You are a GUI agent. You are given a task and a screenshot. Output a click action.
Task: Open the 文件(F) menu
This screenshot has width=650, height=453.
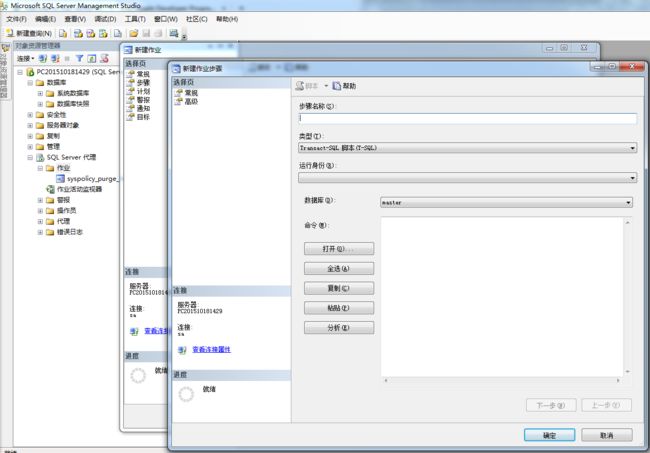16,19
